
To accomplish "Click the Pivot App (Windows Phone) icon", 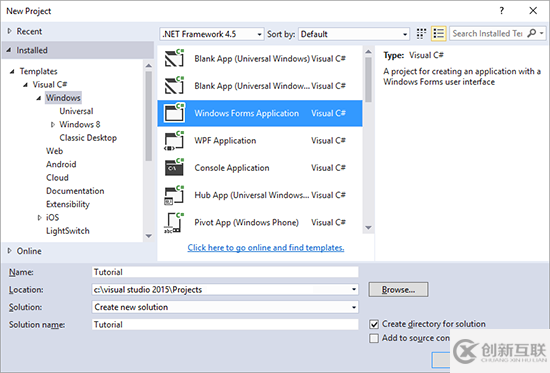I will pos(174,222).
